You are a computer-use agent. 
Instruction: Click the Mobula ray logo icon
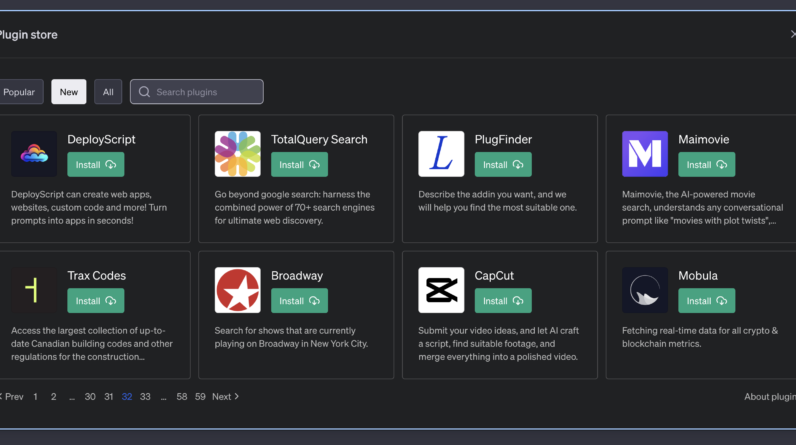tap(645, 290)
